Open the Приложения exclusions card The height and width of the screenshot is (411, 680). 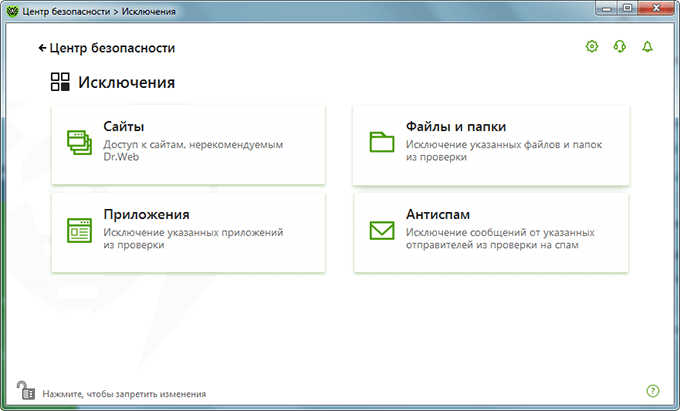click(x=188, y=233)
